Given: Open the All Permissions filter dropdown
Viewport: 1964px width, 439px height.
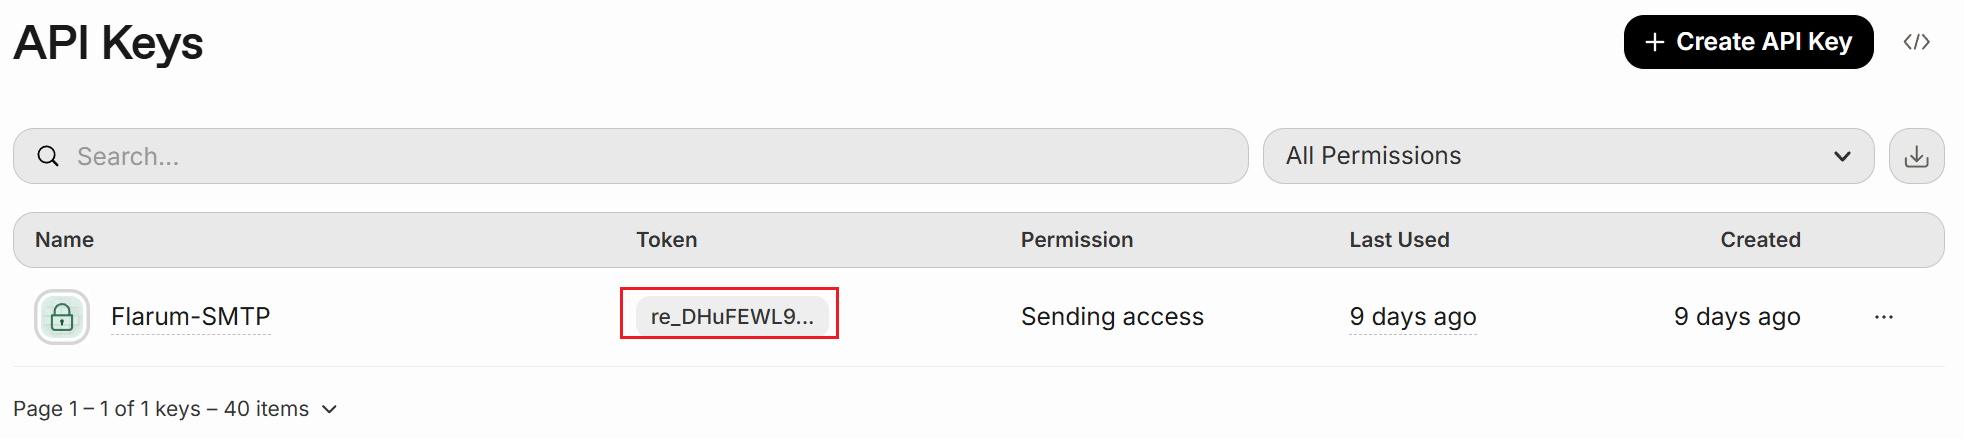Looking at the screenshot, I should point(1567,156).
